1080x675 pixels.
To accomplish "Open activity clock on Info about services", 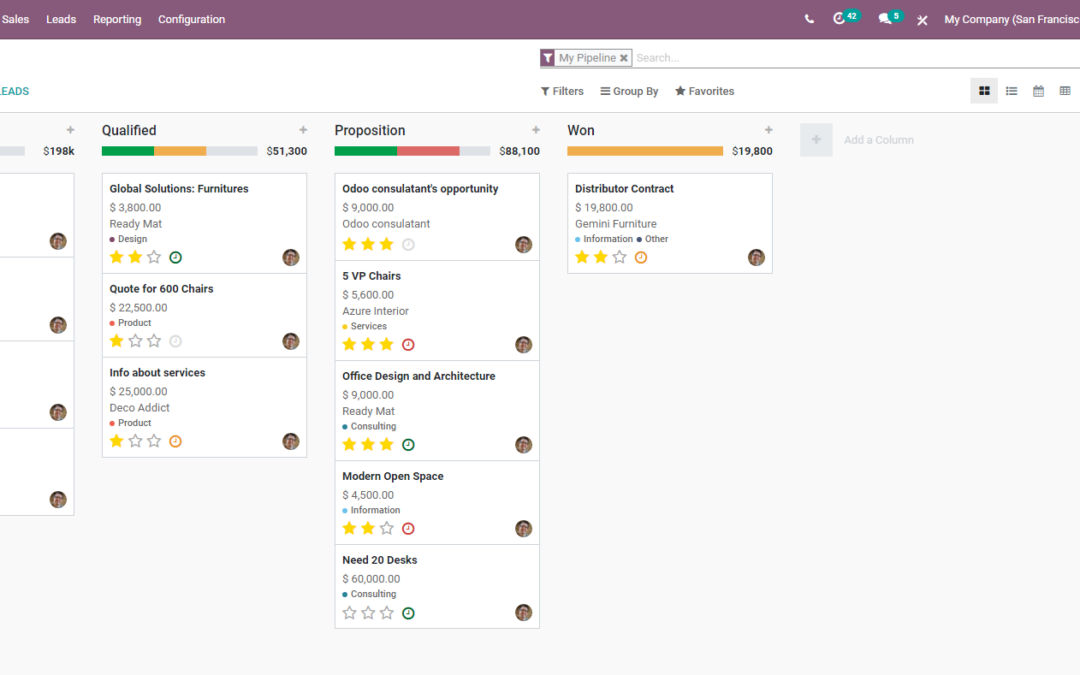I will 176,442.
